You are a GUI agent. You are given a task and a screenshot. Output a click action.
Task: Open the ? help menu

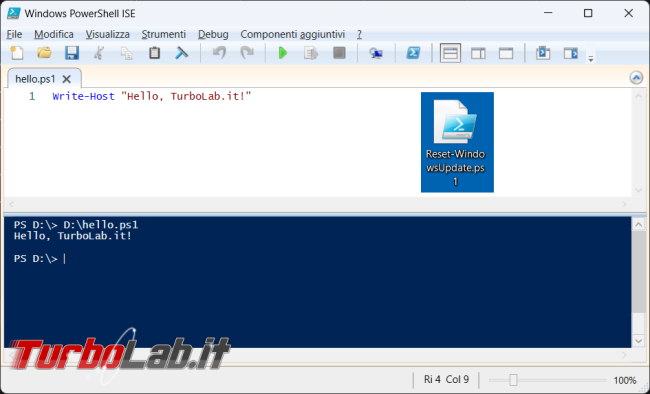tap(359, 34)
